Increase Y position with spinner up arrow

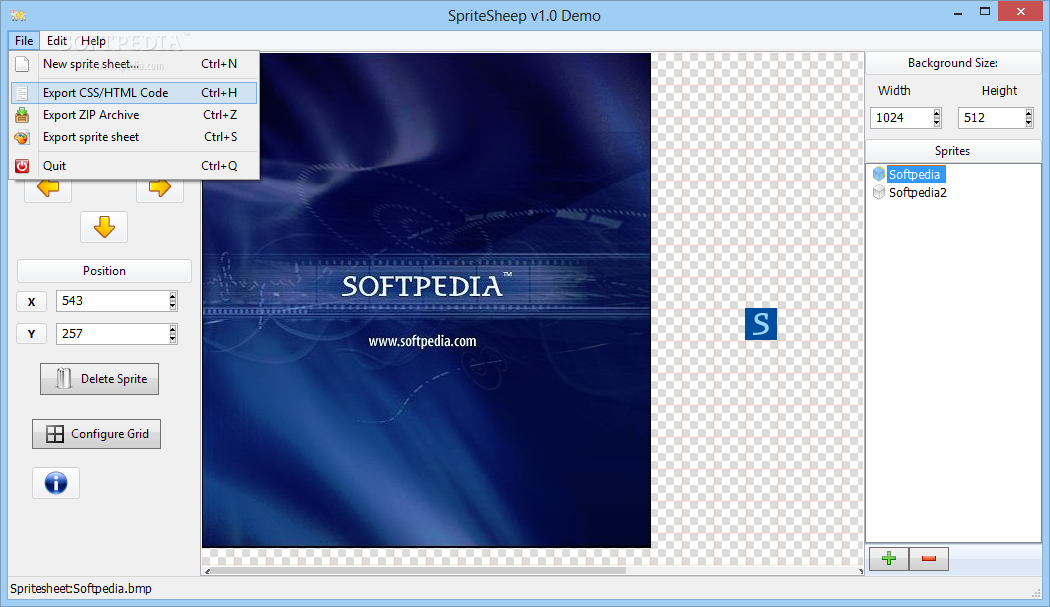tap(173, 329)
